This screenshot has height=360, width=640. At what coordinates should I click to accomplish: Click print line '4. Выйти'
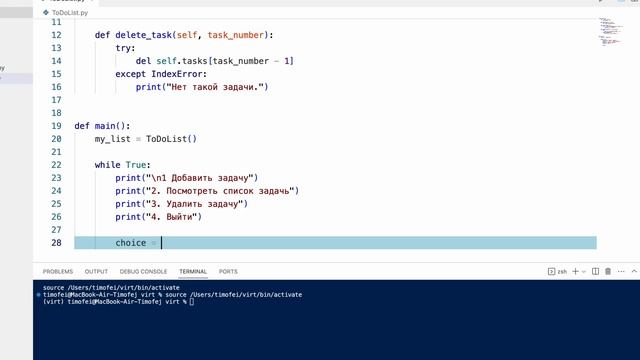point(158,217)
